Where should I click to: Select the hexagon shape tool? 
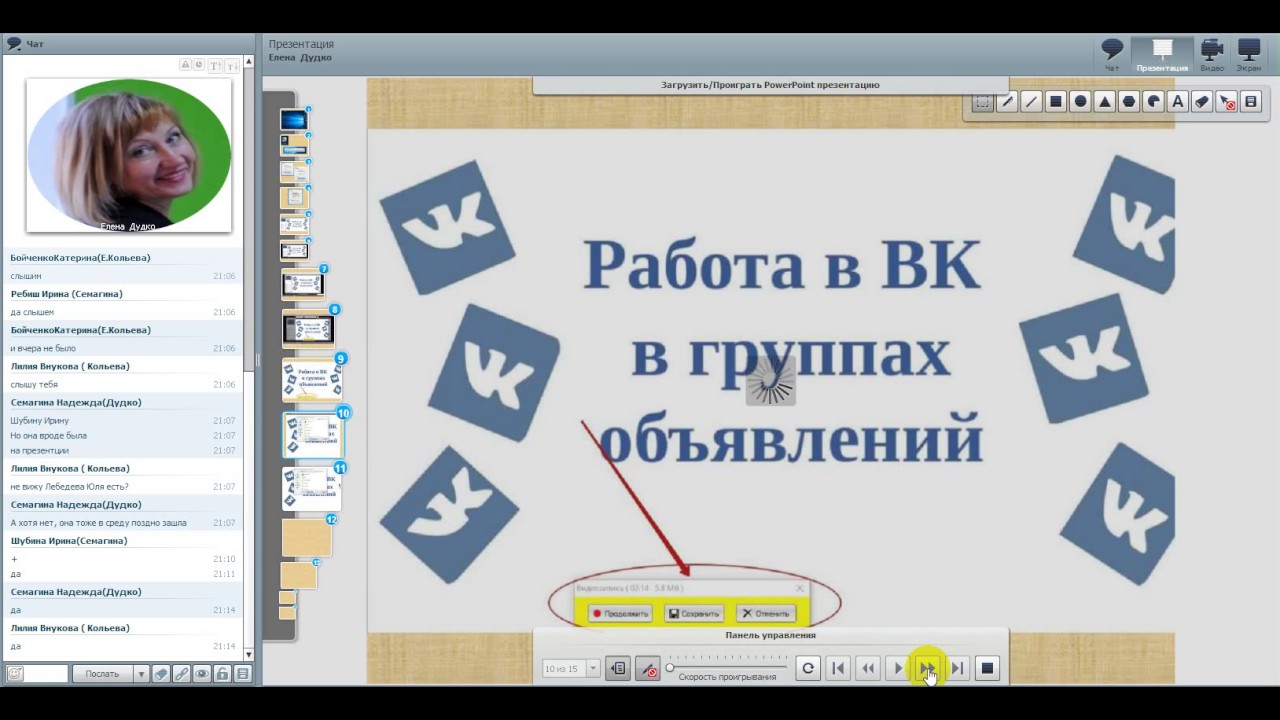(x=1129, y=102)
